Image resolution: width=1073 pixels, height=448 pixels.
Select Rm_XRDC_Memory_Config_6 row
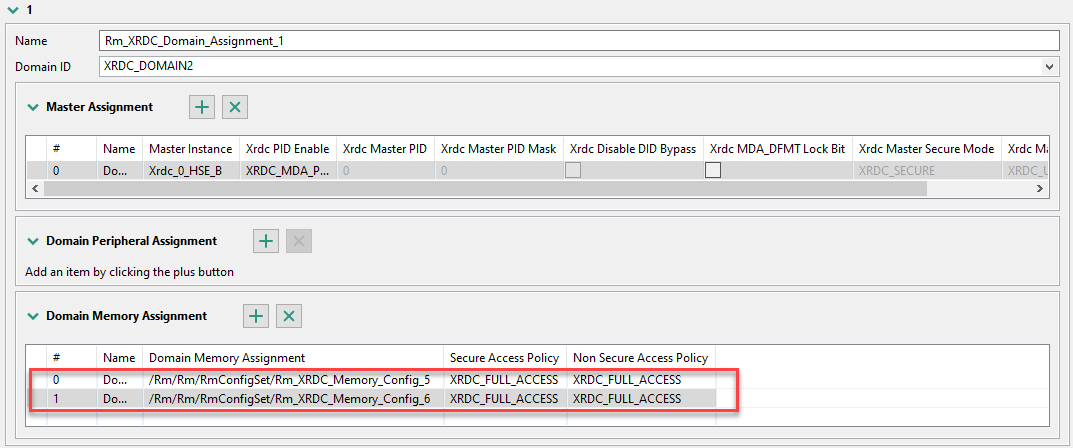pyautogui.click(x=290, y=399)
